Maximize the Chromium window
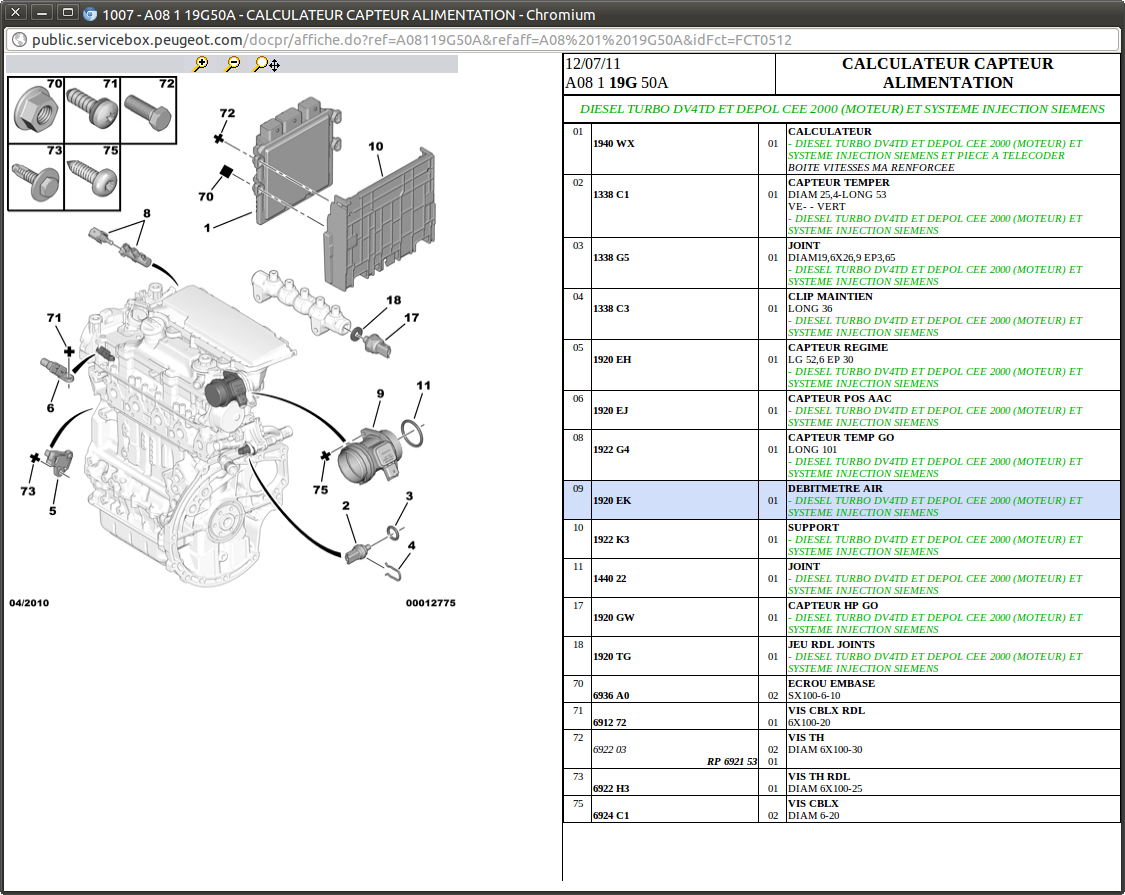 (67, 12)
